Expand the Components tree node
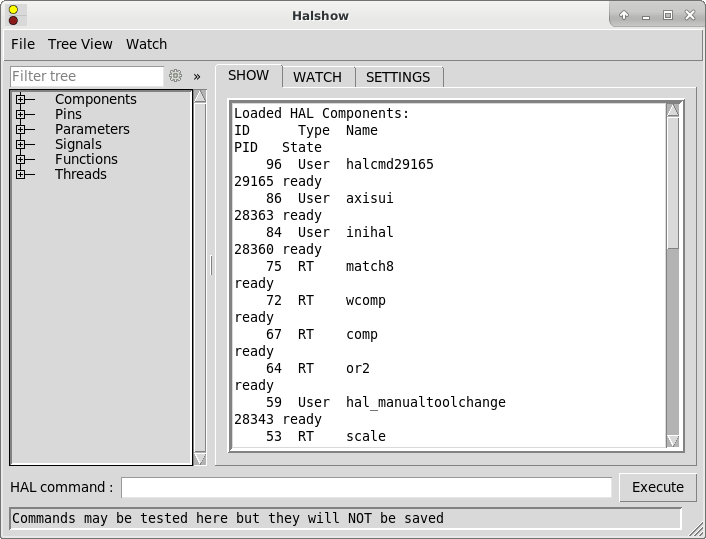706x539 pixels. click(x=20, y=99)
